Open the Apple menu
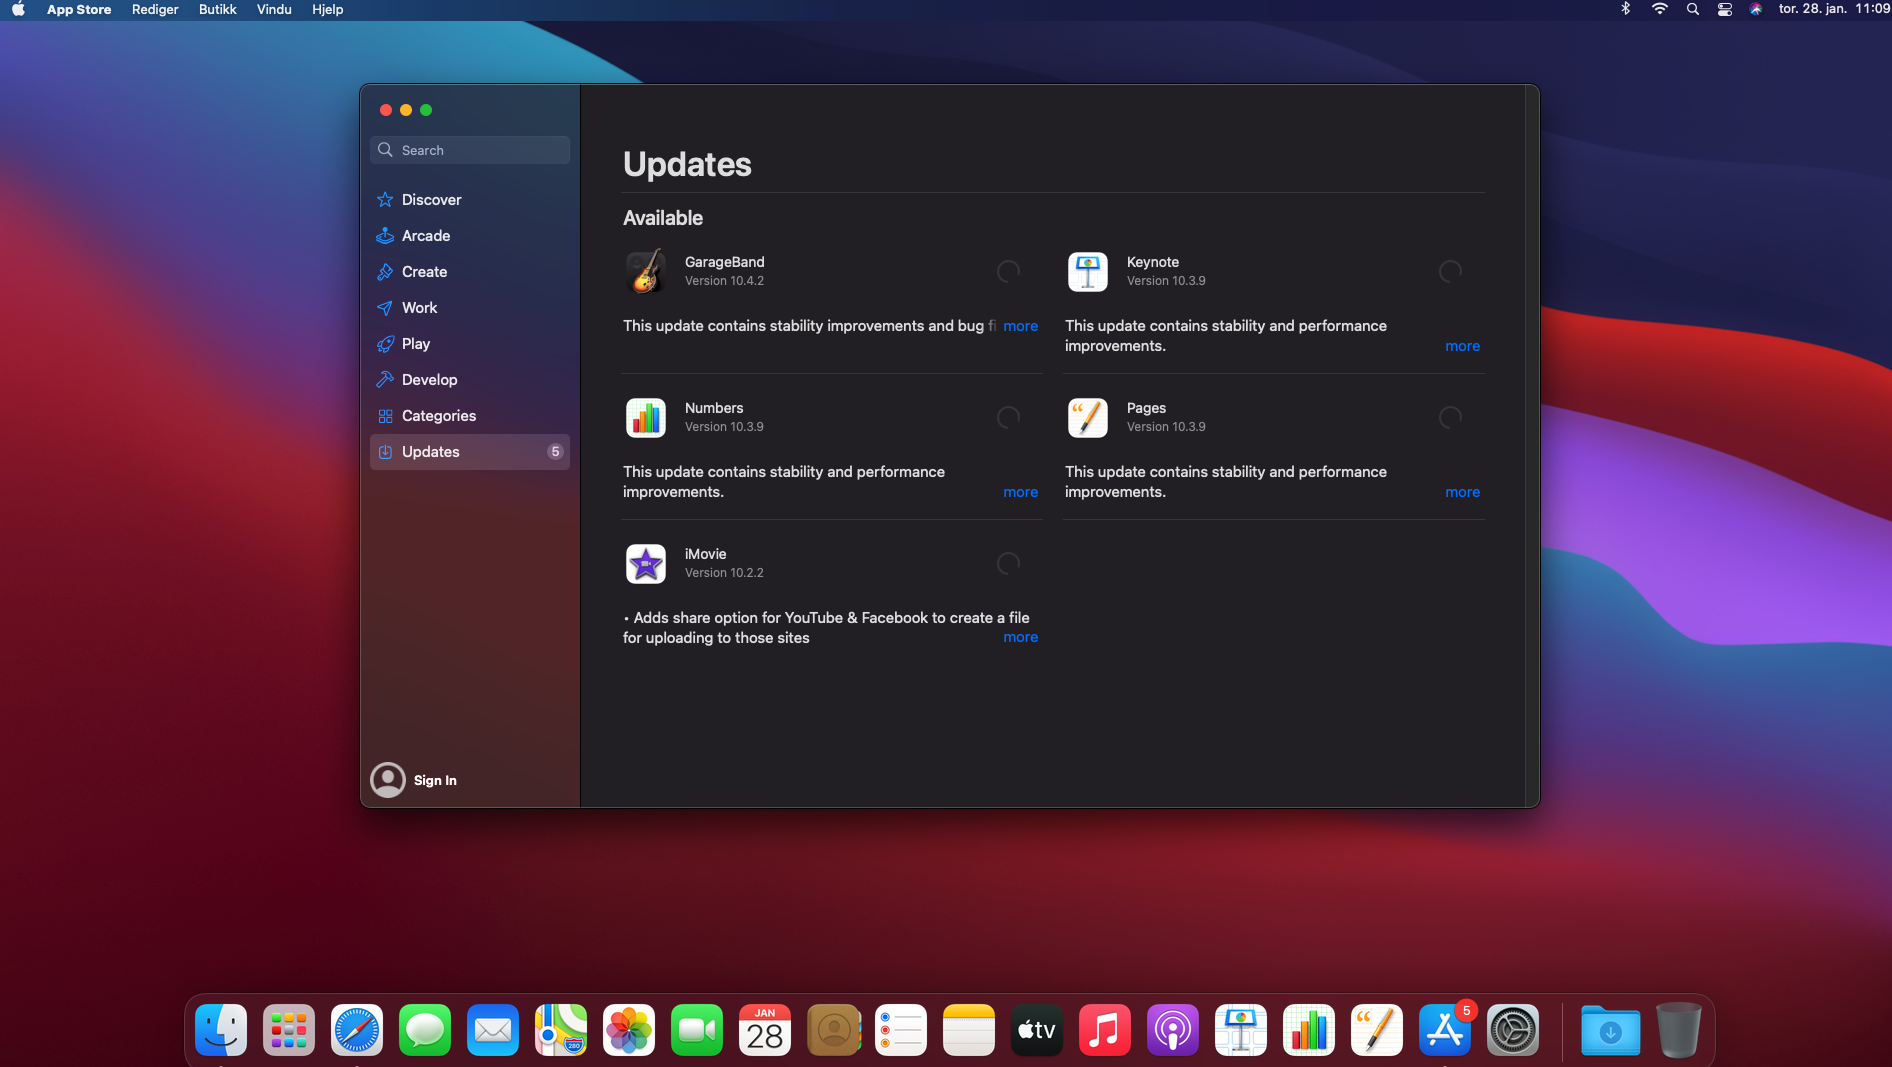 point(18,9)
